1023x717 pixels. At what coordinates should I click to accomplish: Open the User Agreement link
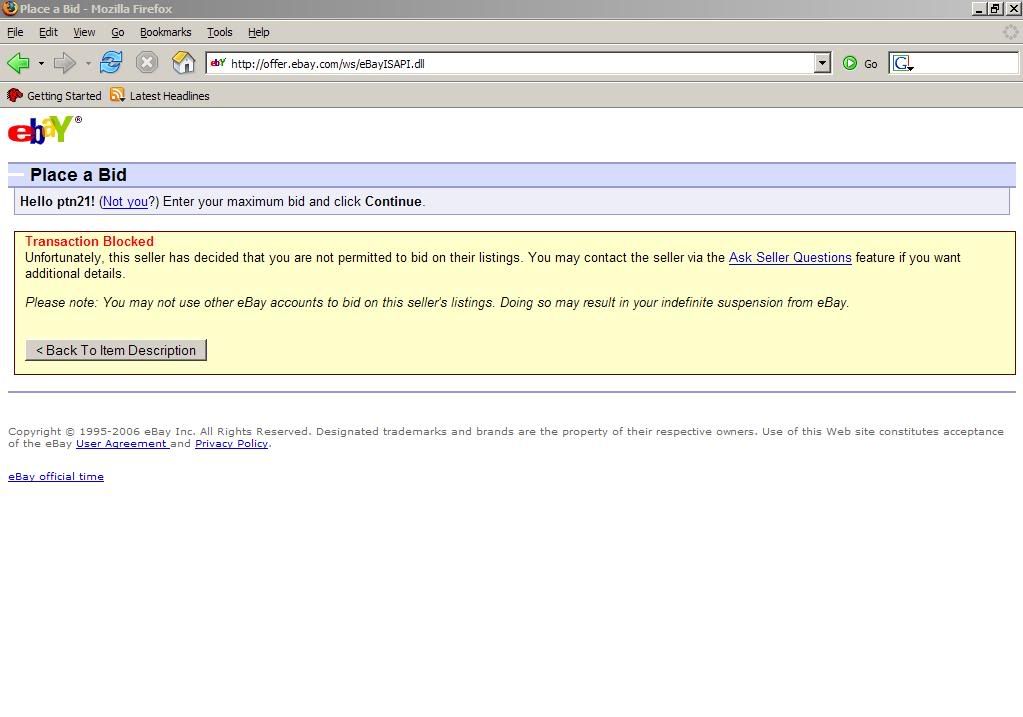(x=122, y=444)
